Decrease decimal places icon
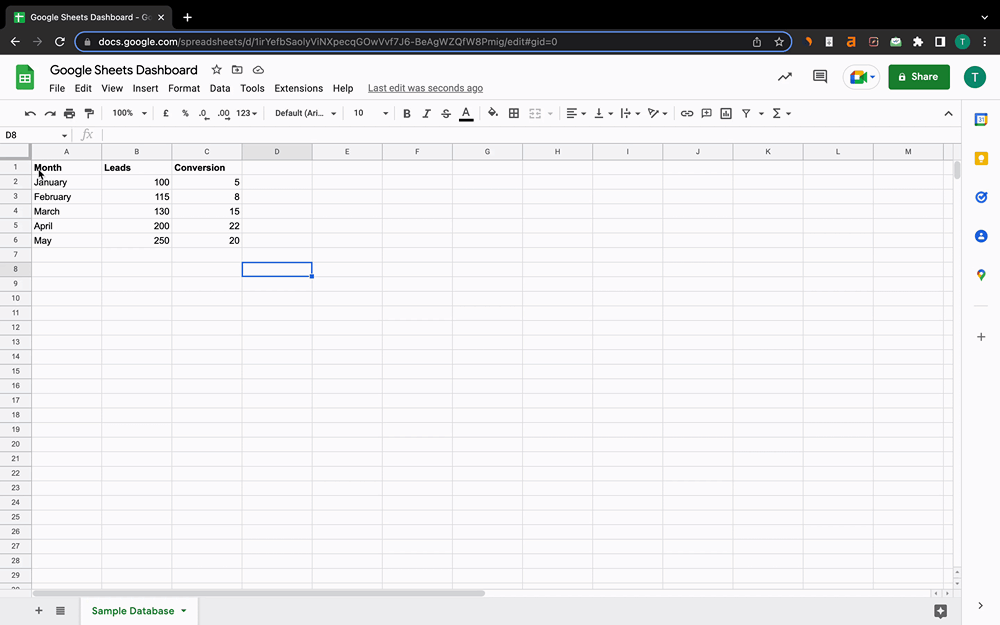1000x625 pixels. pos(203,114)
